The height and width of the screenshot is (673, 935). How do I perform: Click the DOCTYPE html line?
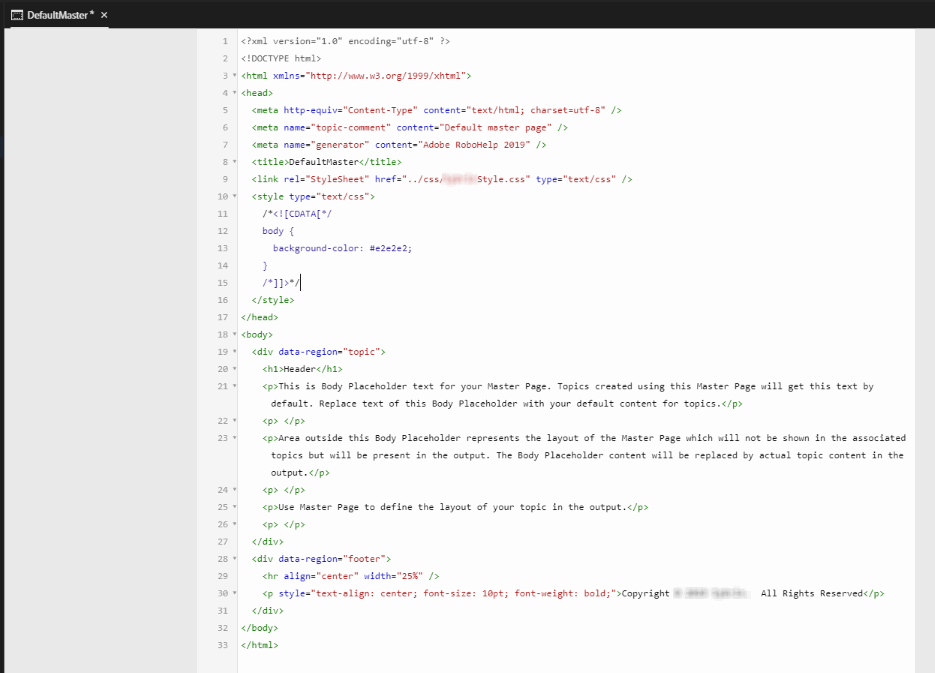pos(281,58)
